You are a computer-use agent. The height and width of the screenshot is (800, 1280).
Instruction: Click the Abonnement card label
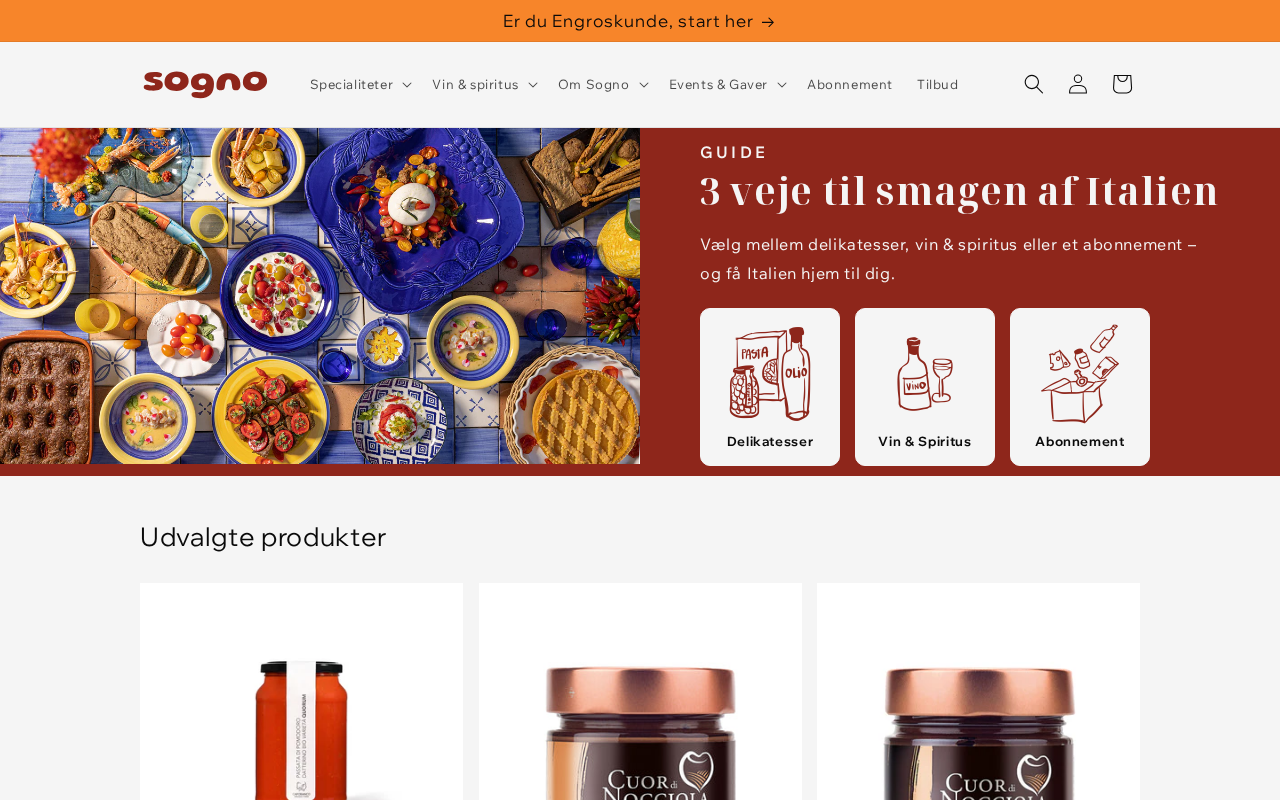(x=1080, y=441)
